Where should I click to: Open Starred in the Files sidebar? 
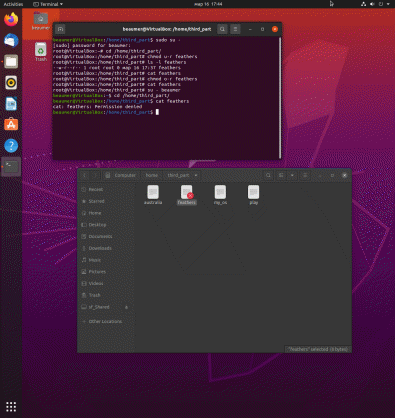[106, 201]
